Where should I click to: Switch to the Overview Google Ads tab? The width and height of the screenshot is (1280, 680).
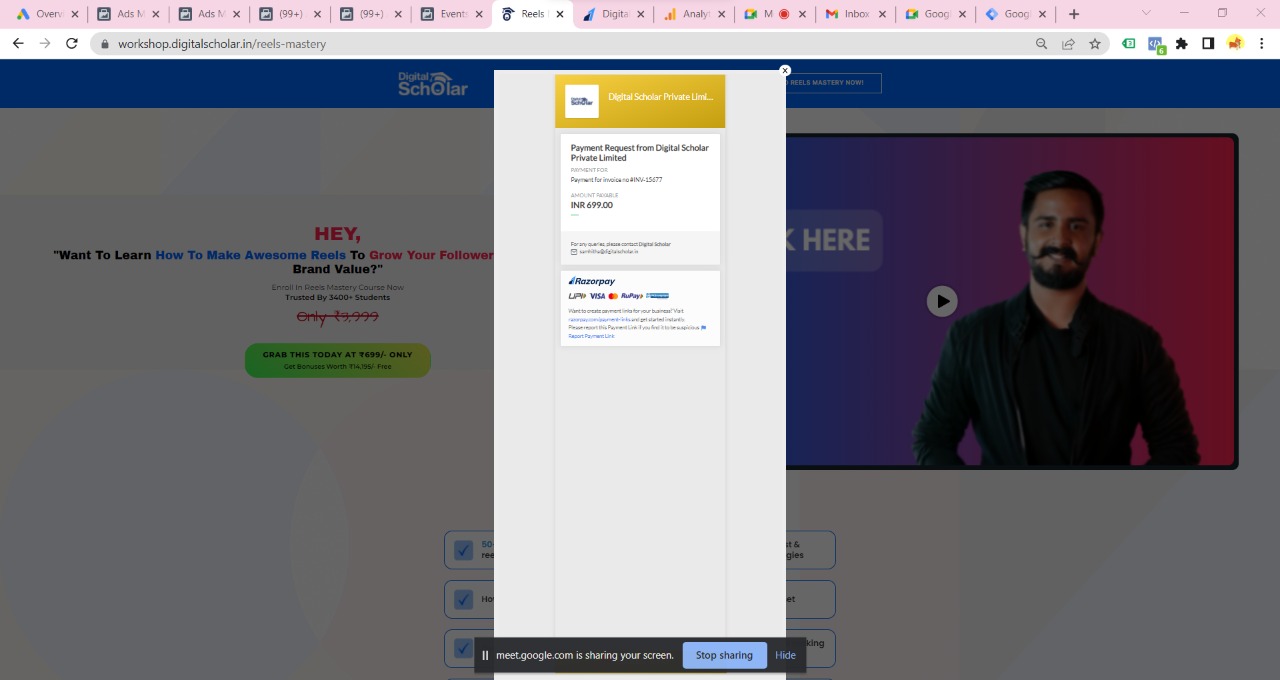point(47,14)
